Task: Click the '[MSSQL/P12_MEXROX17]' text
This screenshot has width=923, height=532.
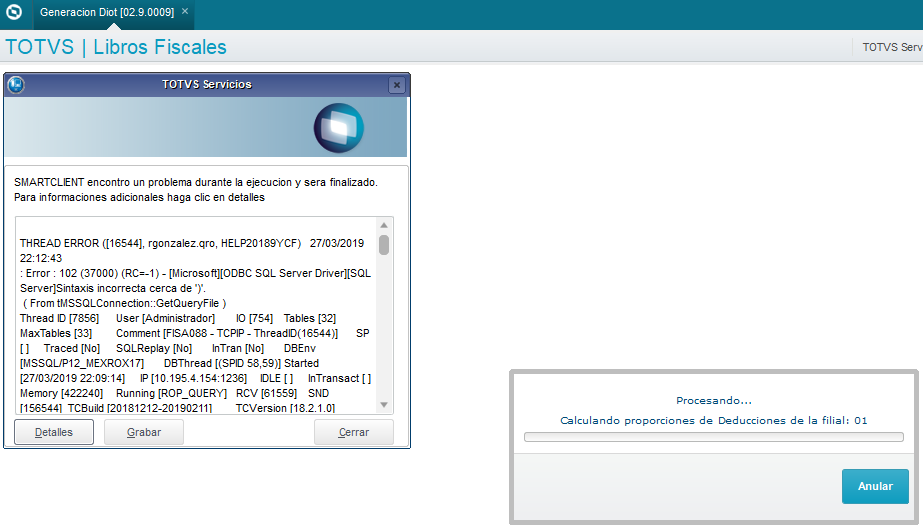Action: coord(82,363)
